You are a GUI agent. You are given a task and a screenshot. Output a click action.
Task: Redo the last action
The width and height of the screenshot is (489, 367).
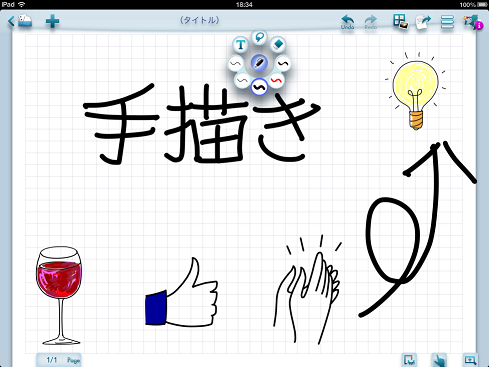(x=371, y=22)
